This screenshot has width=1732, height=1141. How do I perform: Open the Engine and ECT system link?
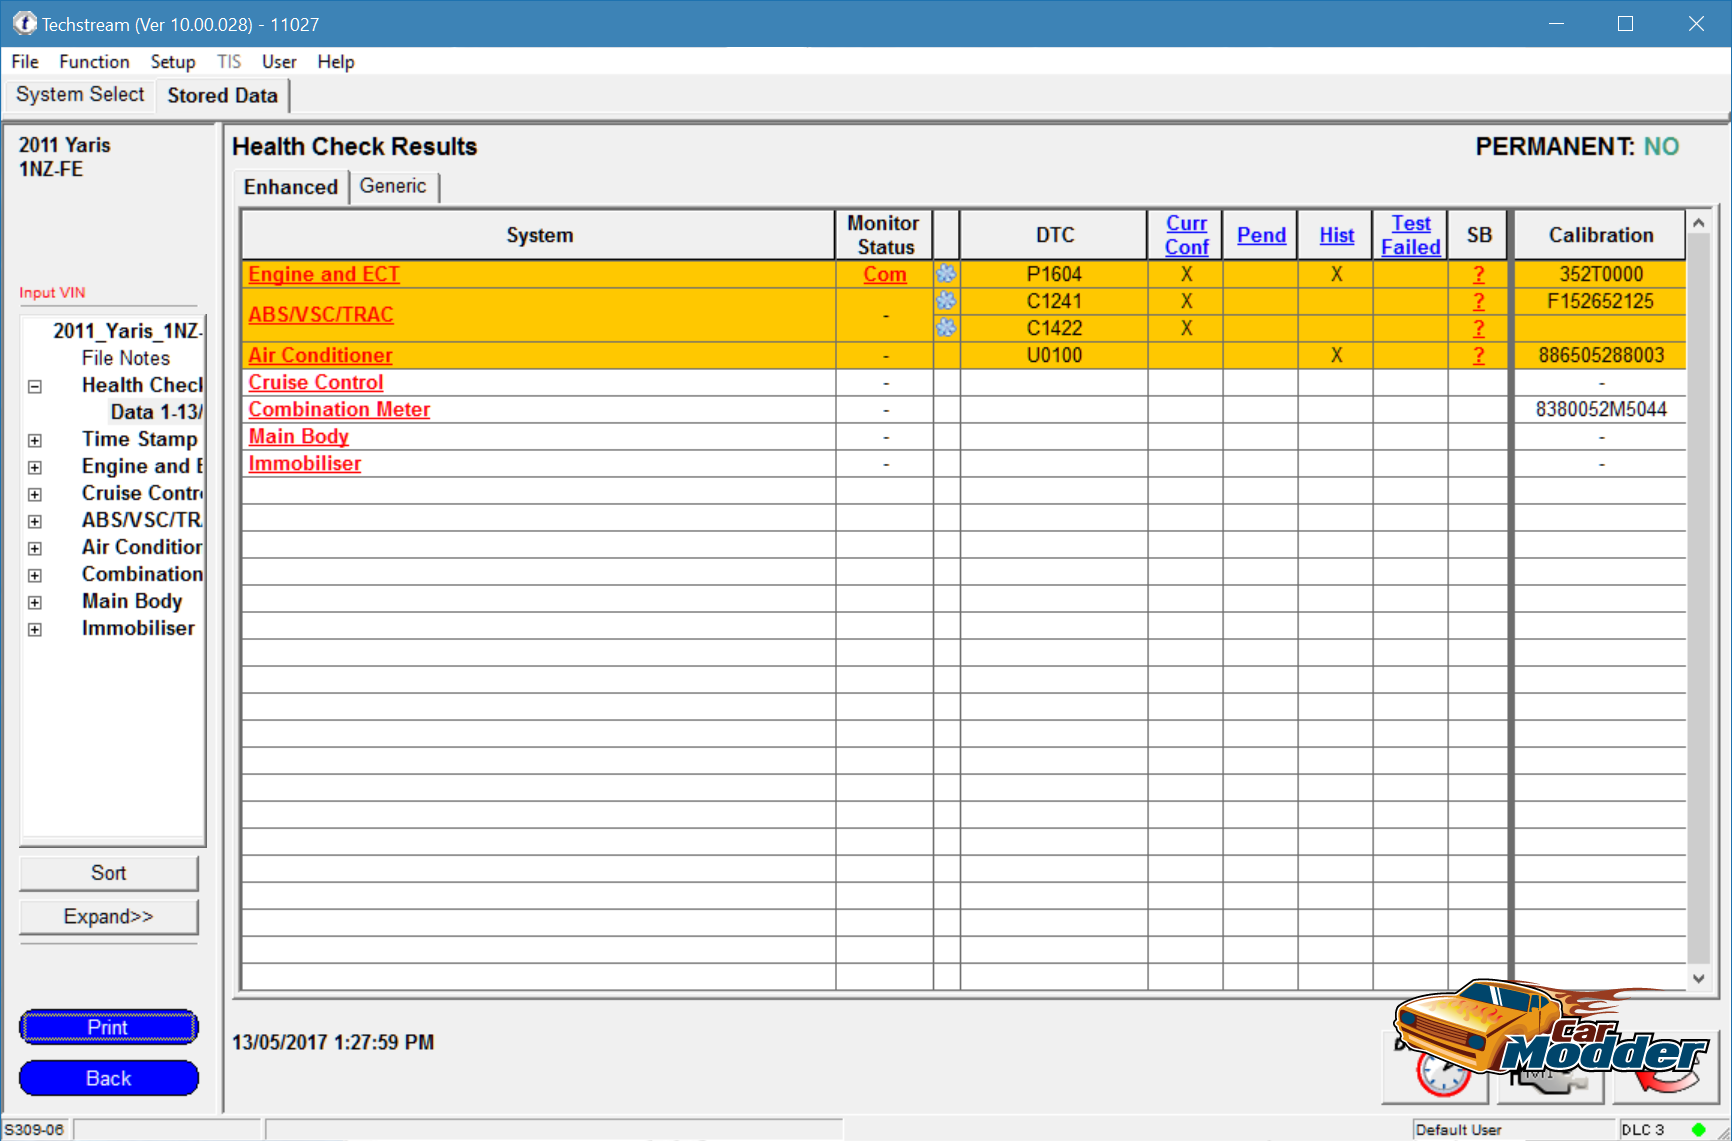click(324, 274)
